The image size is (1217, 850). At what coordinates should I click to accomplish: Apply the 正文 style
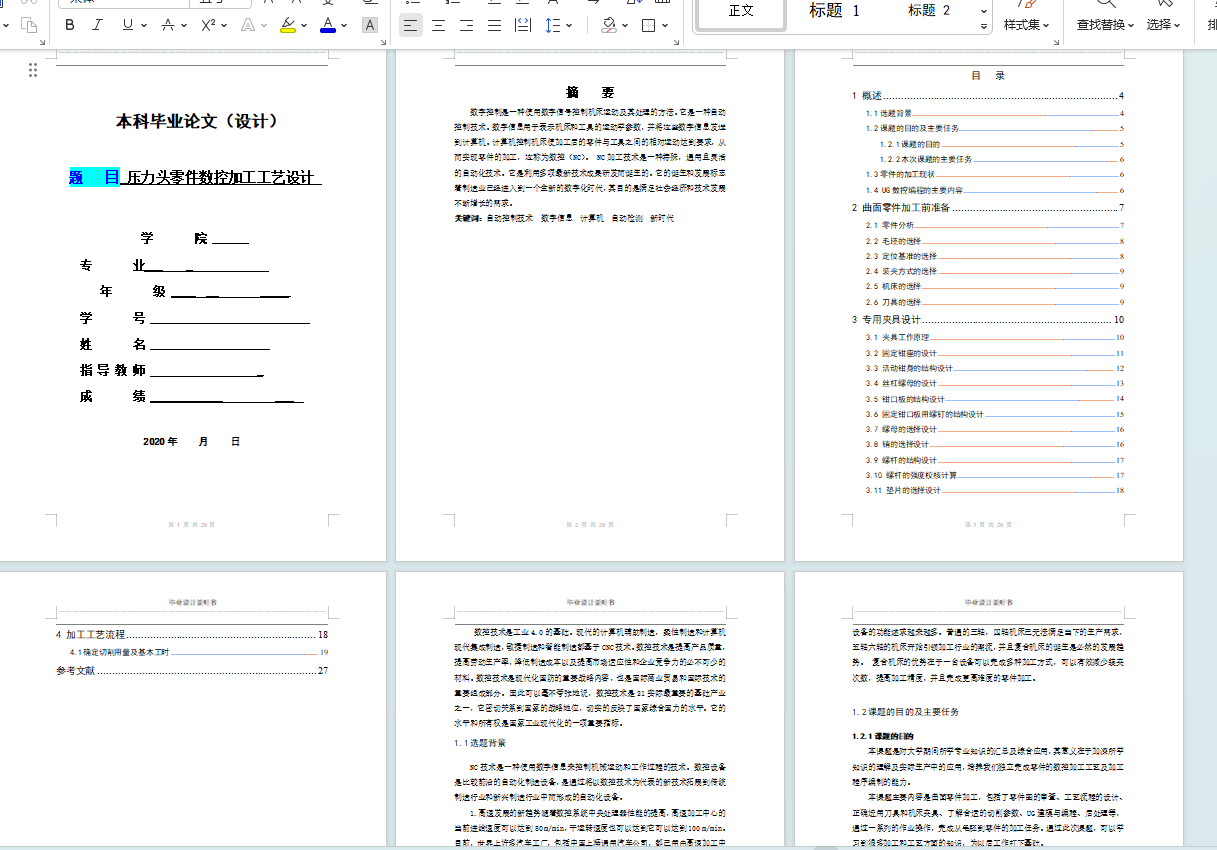[x=741, y=11]
